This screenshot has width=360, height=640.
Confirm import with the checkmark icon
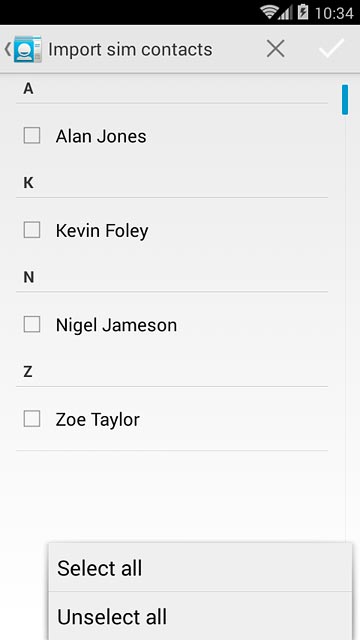(x=332, y=49)
